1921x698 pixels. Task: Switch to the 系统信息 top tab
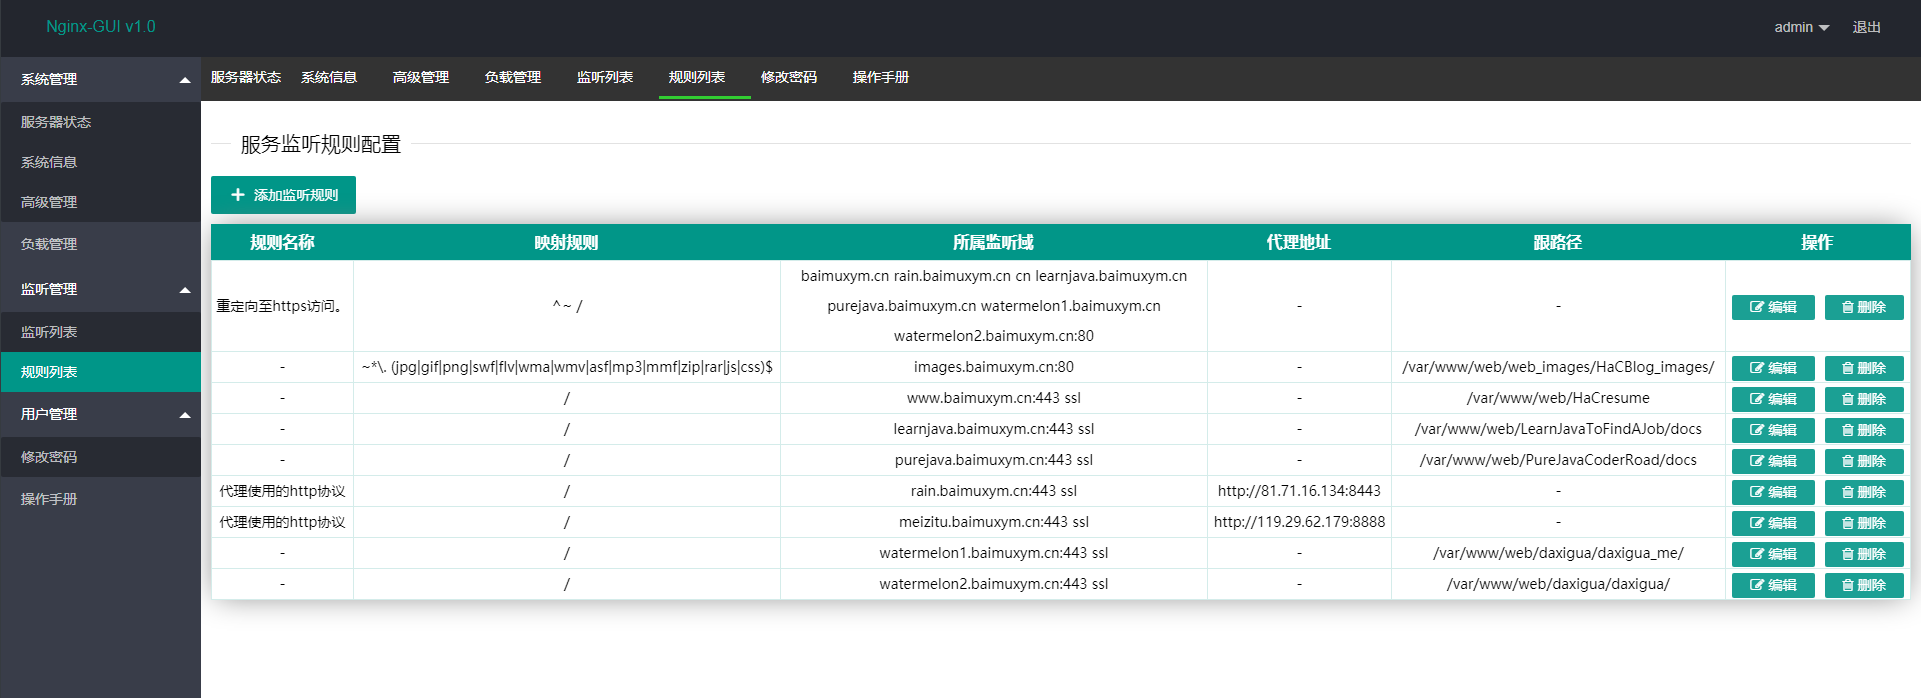point(329,77)
